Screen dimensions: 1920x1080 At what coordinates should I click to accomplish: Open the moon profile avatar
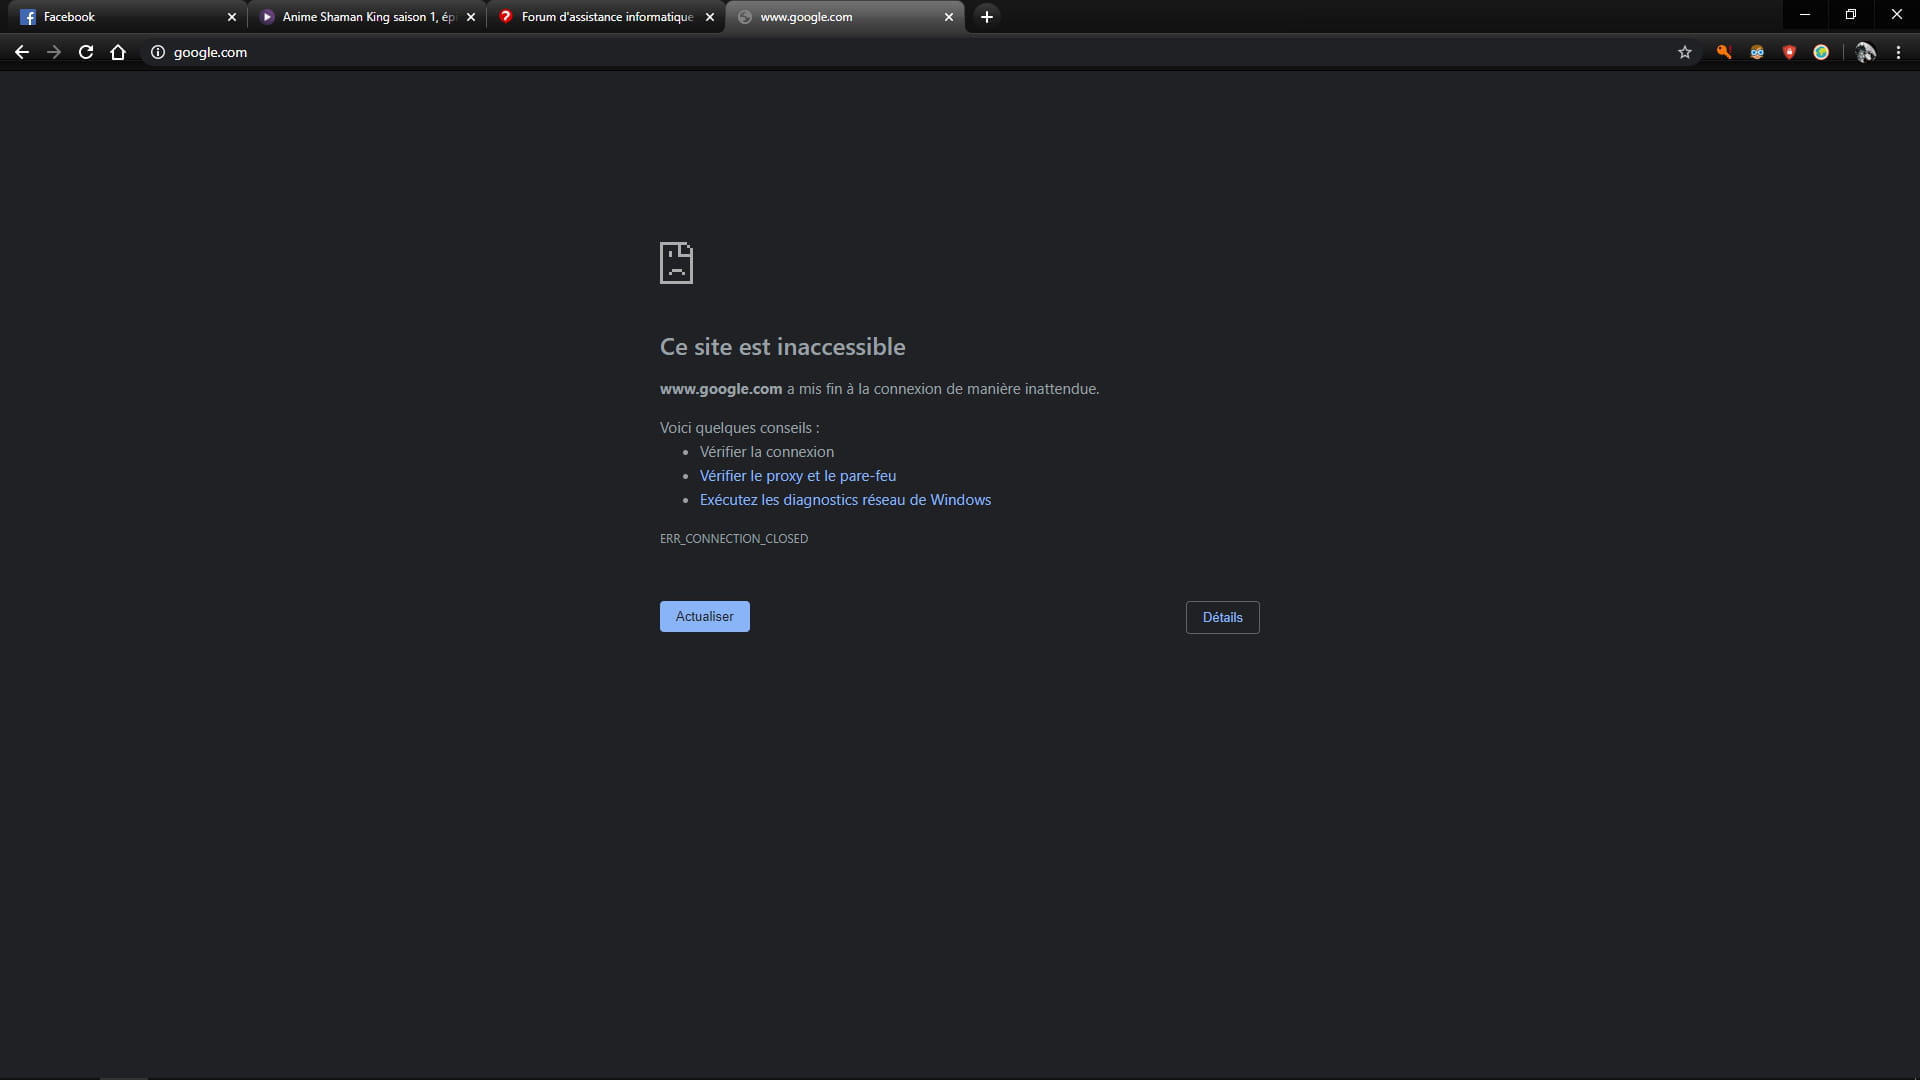pyautogui.click(x=1865, y=52)
